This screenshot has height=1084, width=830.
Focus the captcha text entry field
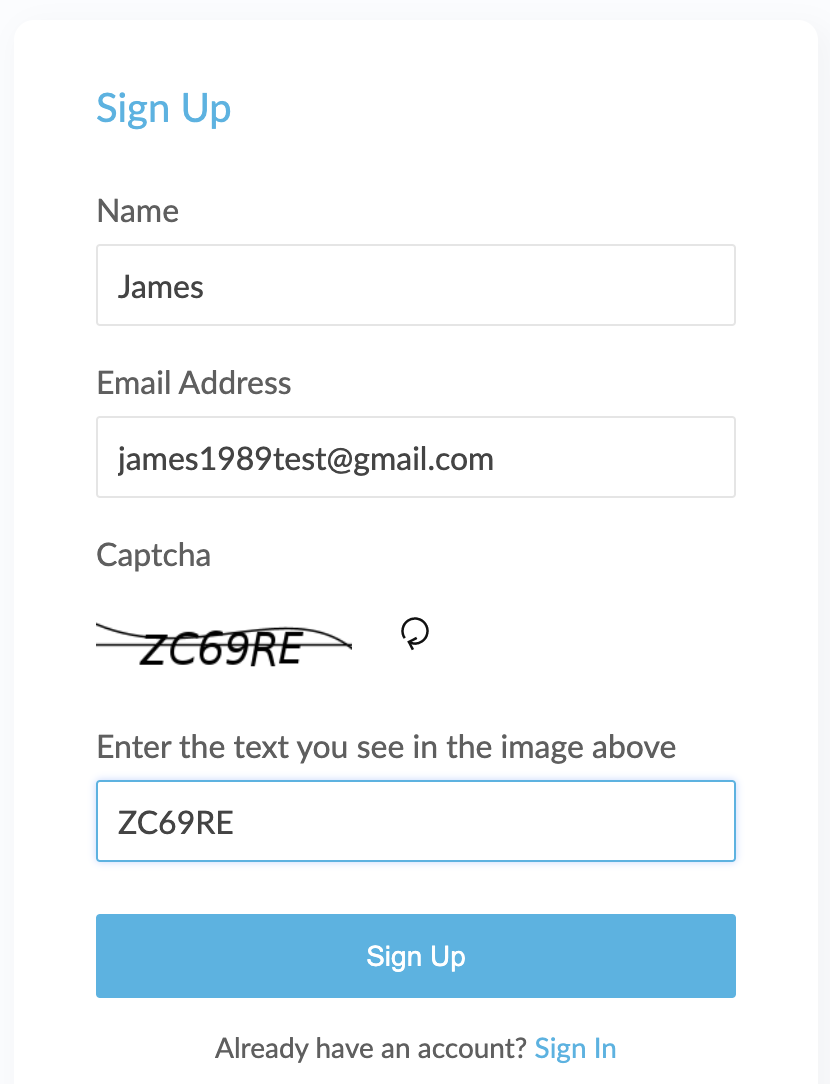point(415,821)
